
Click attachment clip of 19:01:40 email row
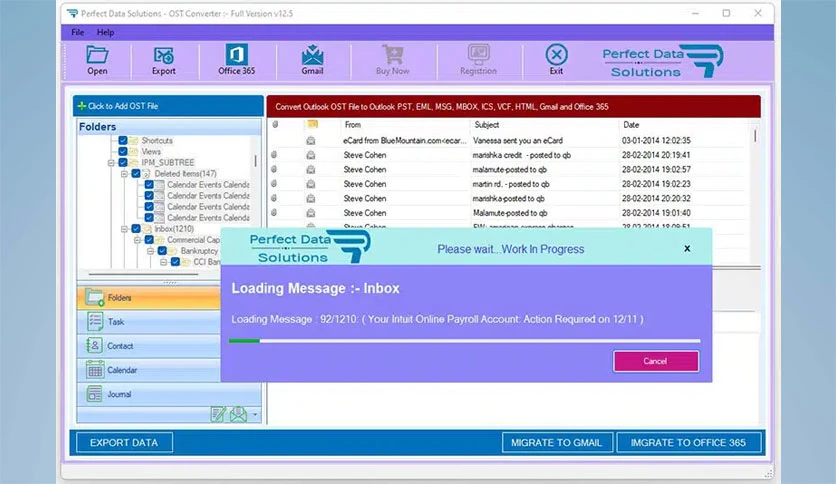tap(274, 212)
